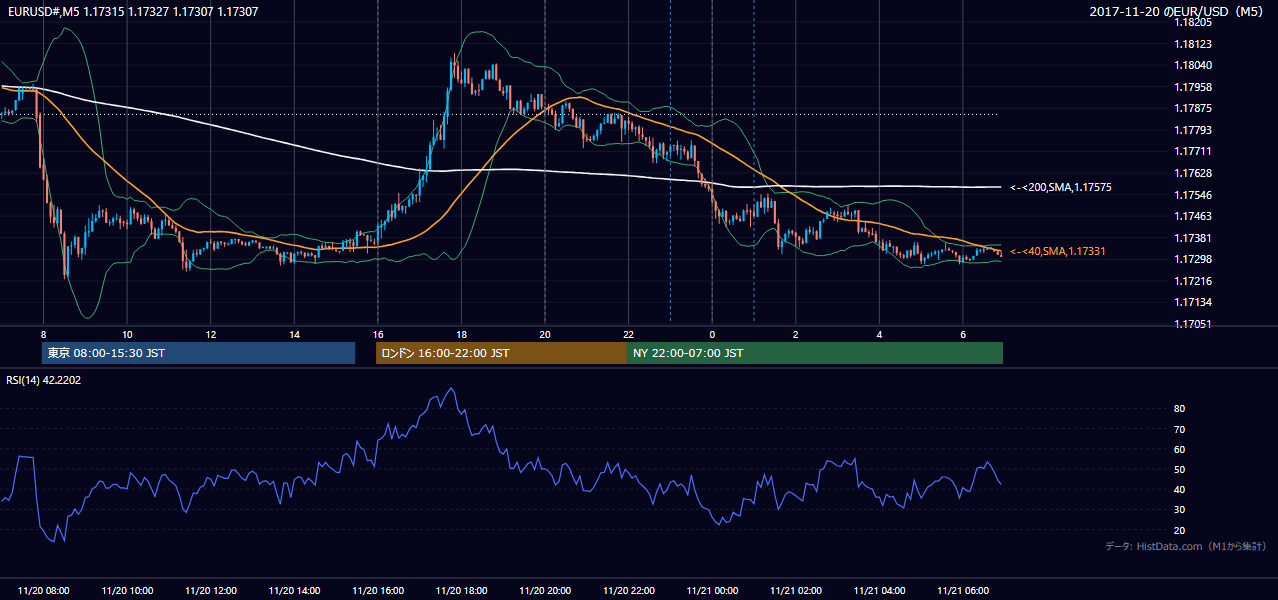Select the NY 22:00-07:00 JST session bar
Image resolution: width=1278 pixels, height=600 pixels.
(x=815, y=353)
